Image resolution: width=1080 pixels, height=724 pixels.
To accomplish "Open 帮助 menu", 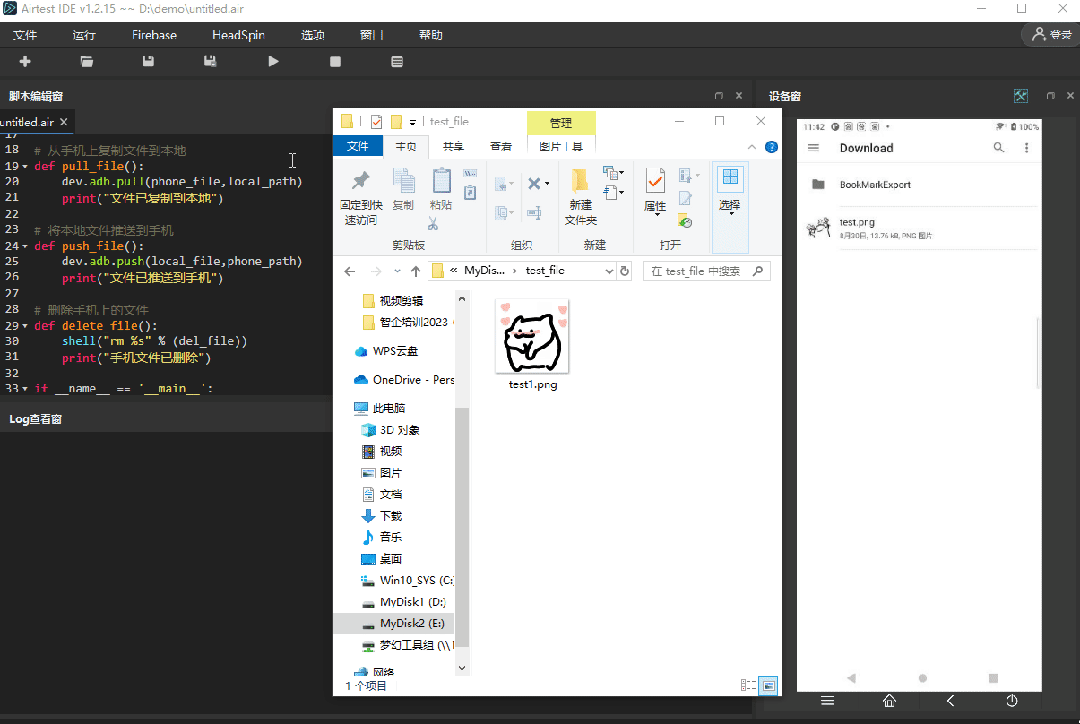I will coord(430,35).
